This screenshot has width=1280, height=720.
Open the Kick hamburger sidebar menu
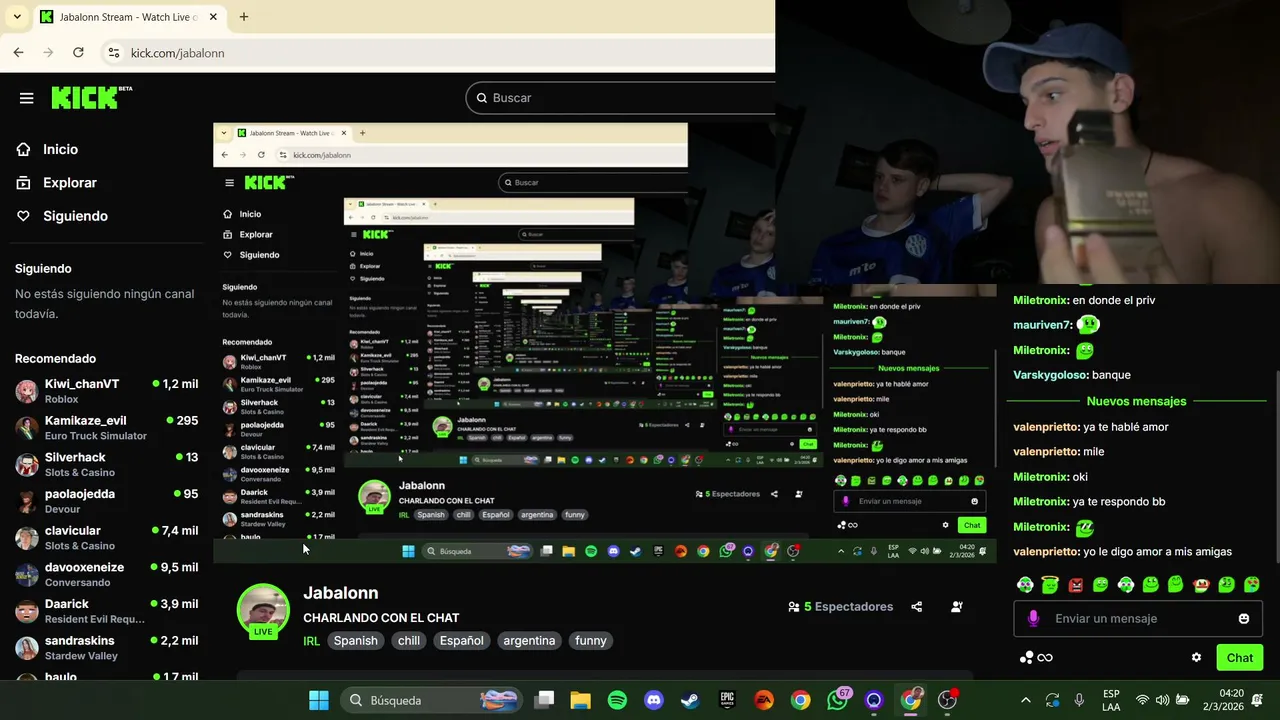pos(27,98)
